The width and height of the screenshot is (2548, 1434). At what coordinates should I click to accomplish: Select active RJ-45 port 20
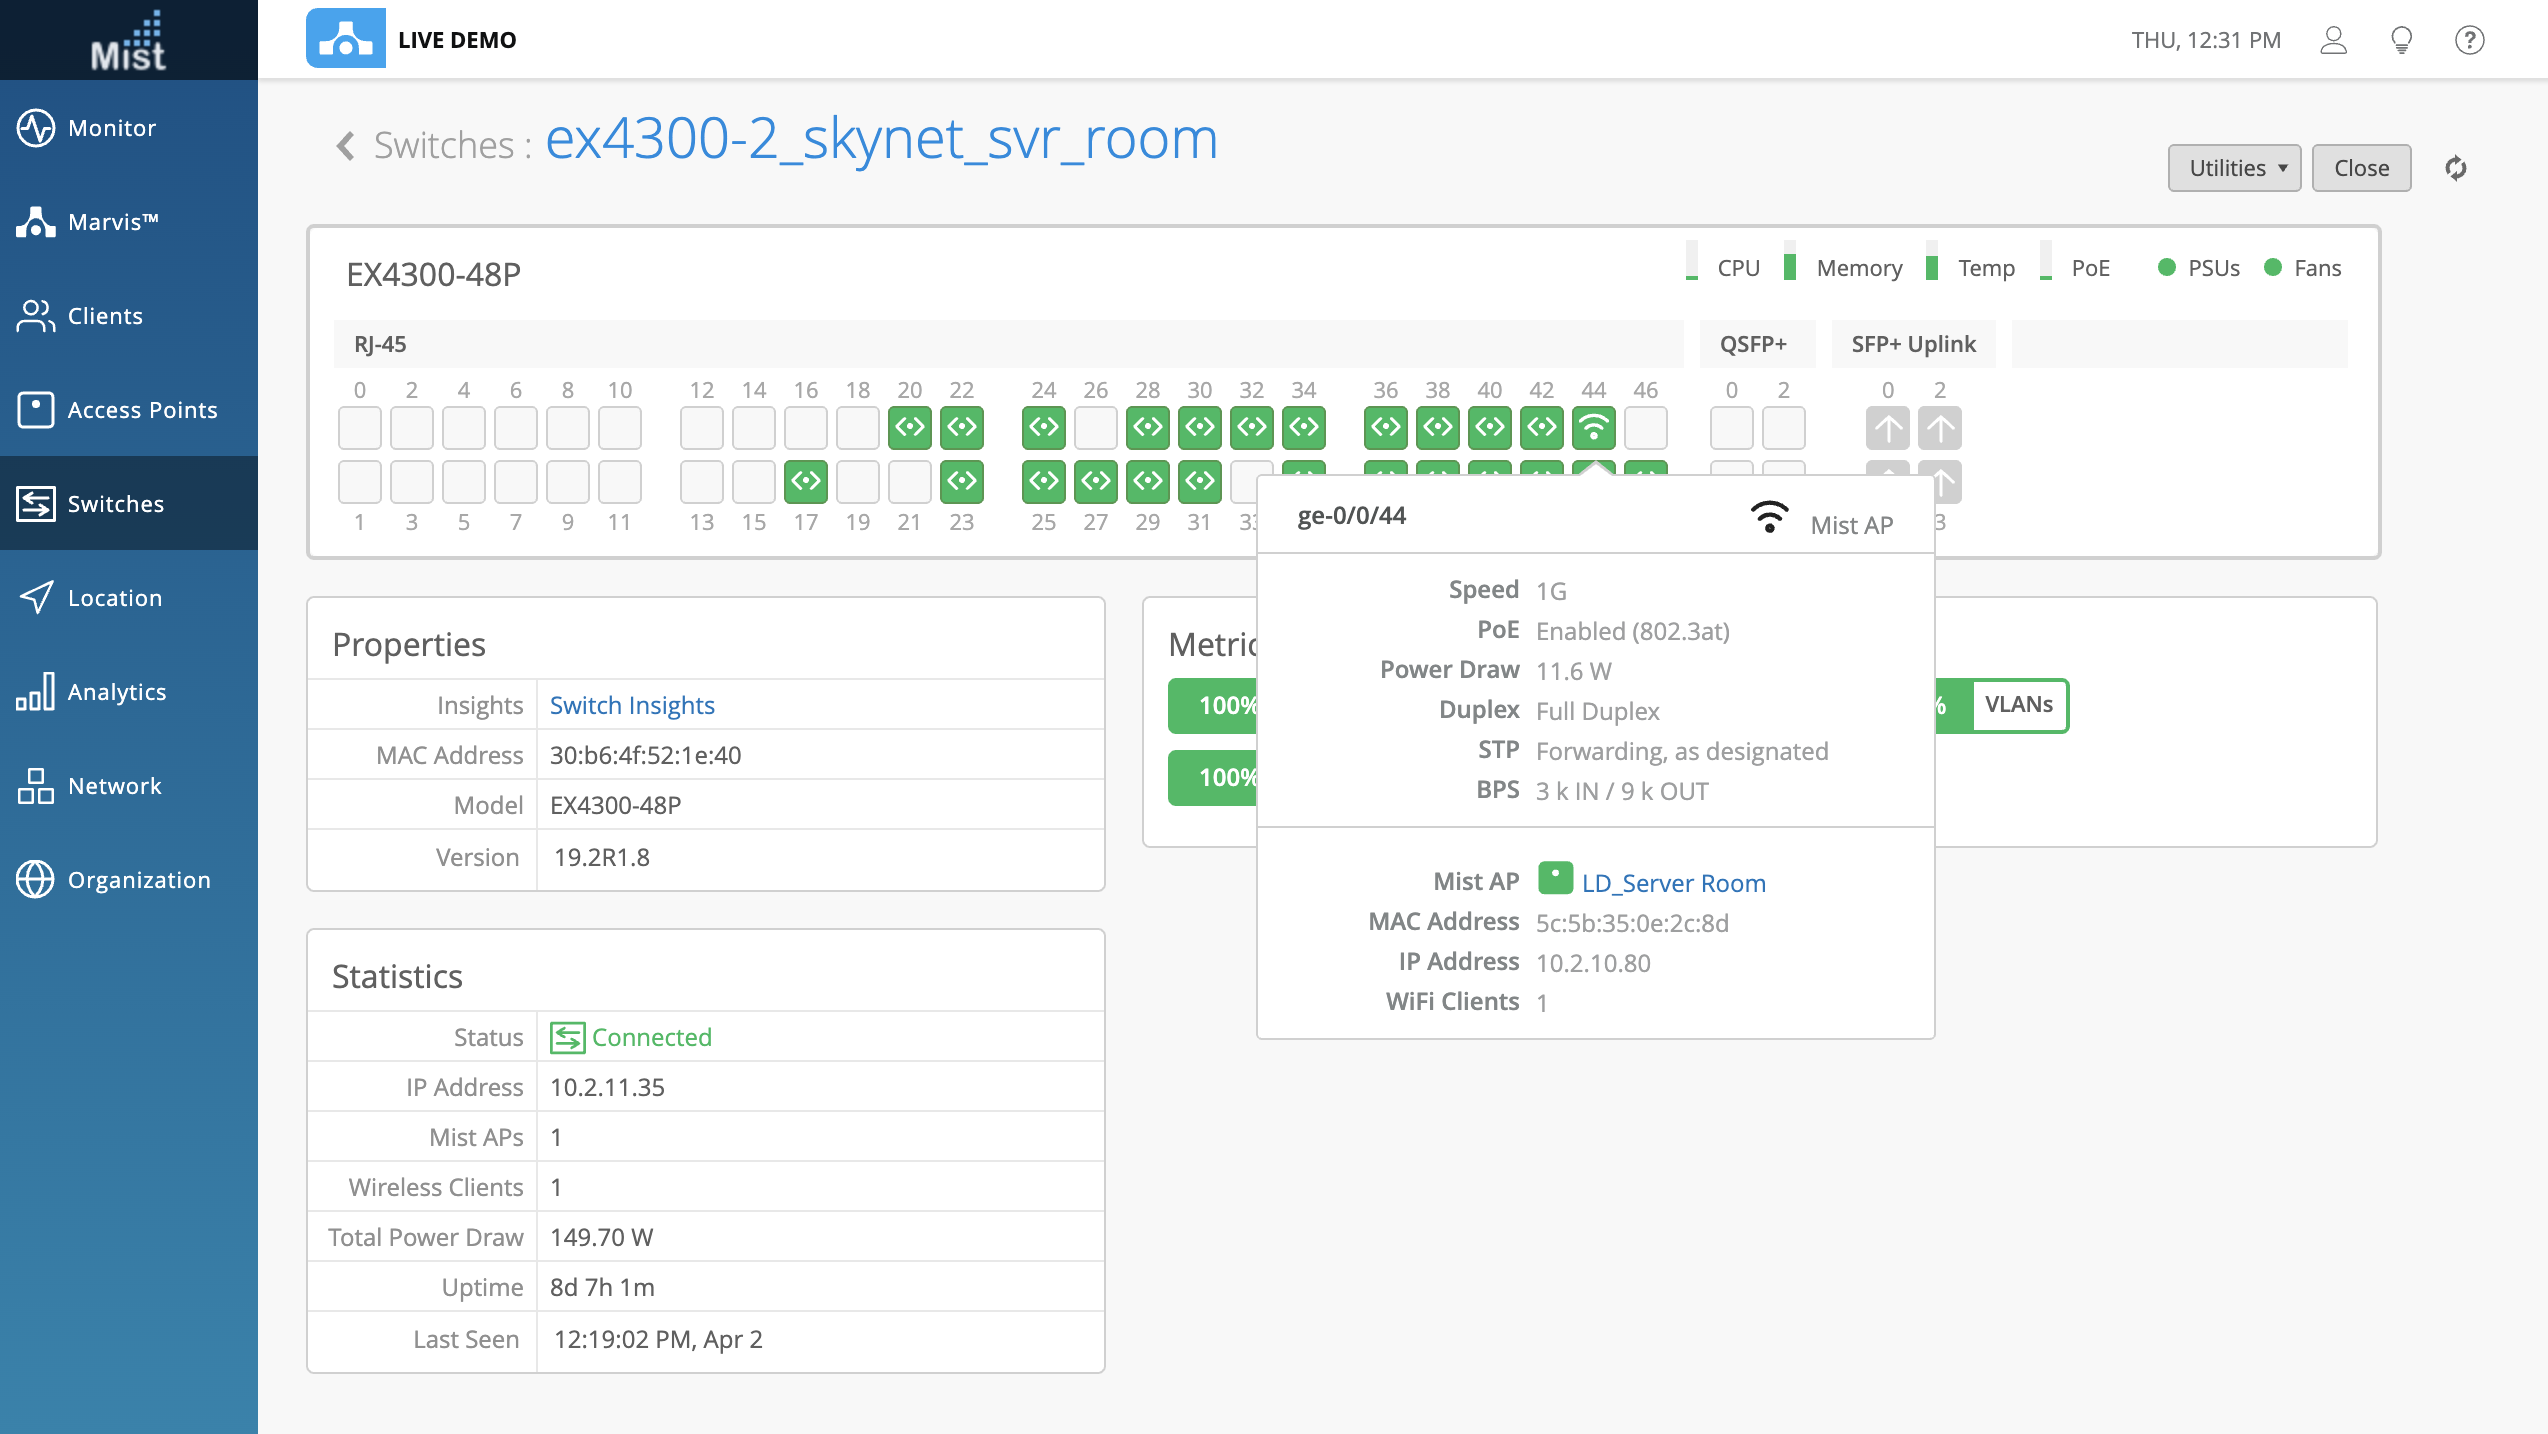tap(909, 428)
